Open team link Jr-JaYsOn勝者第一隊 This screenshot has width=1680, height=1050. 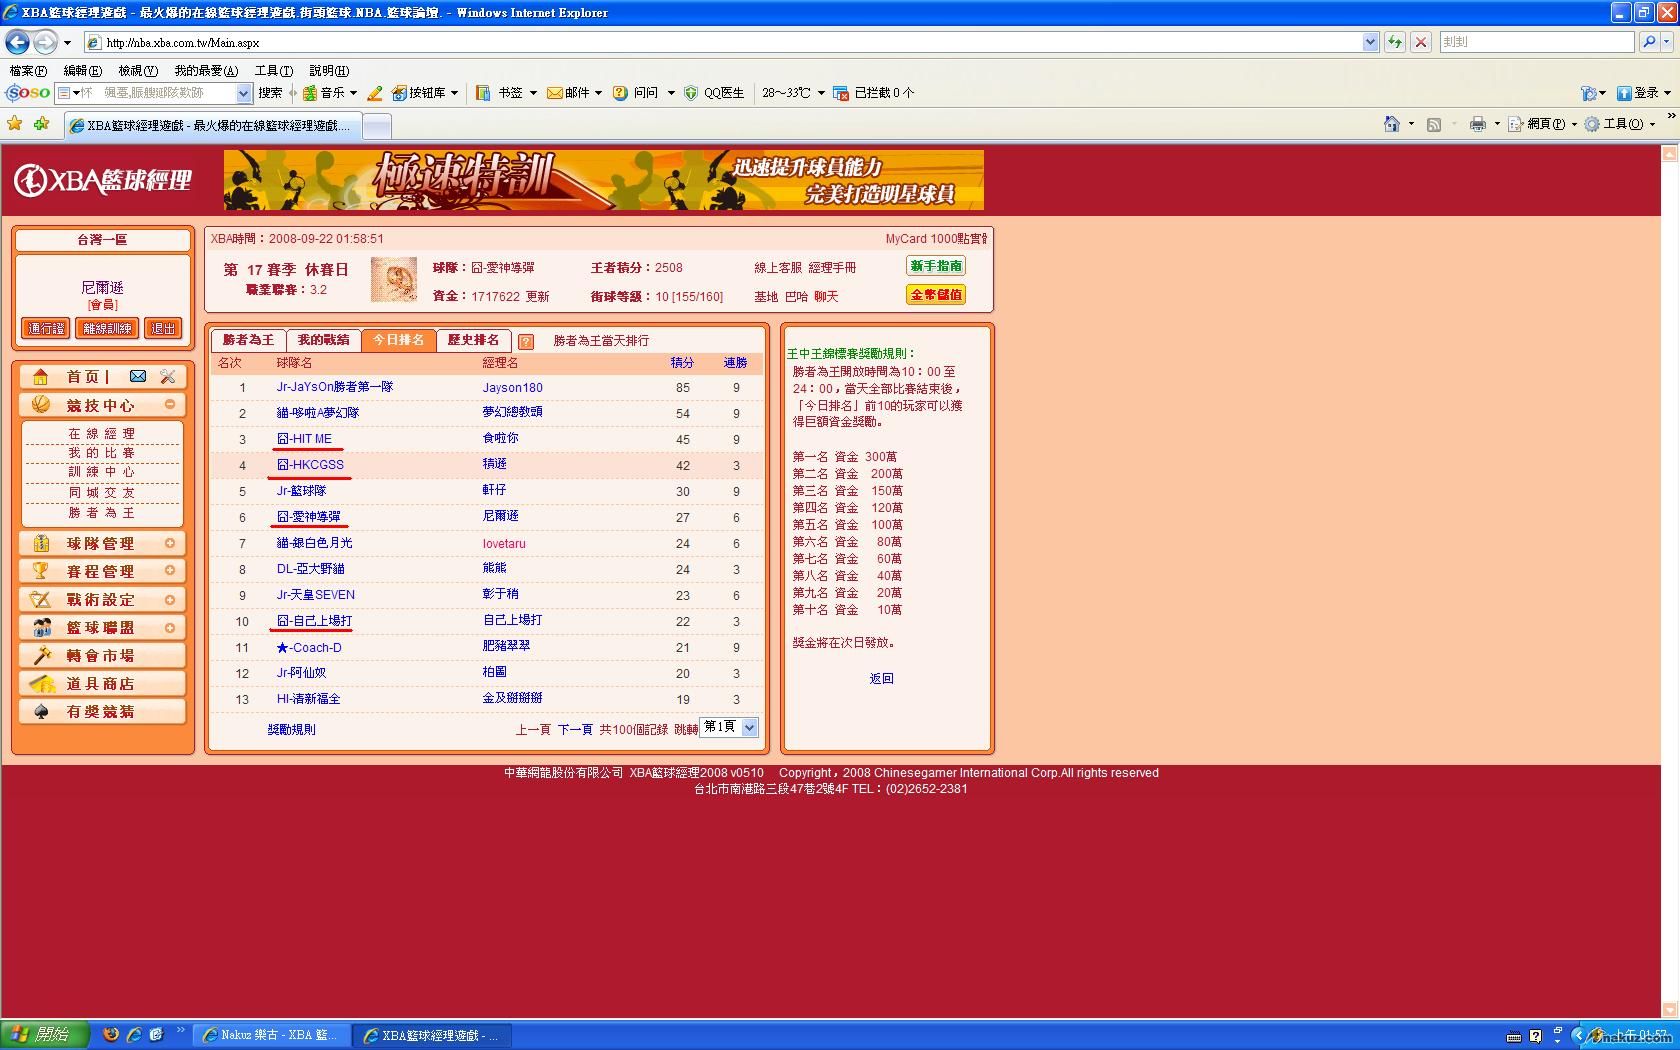[335, 387]
